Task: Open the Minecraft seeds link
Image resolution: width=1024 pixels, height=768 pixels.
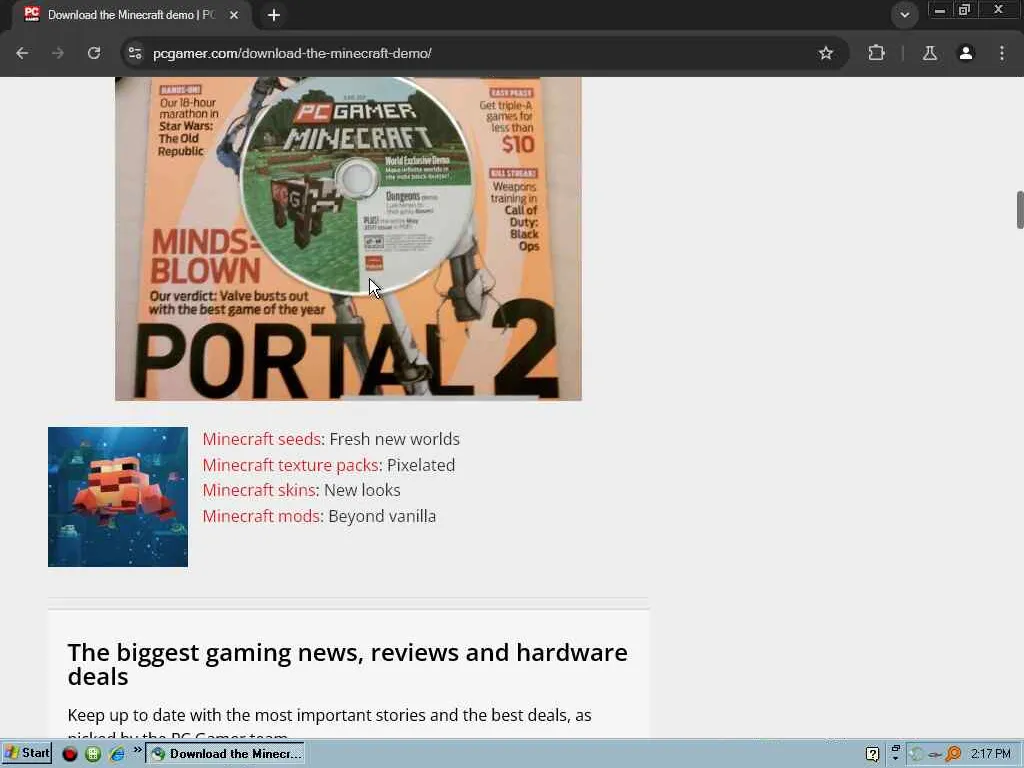Action: pos(261,439)
